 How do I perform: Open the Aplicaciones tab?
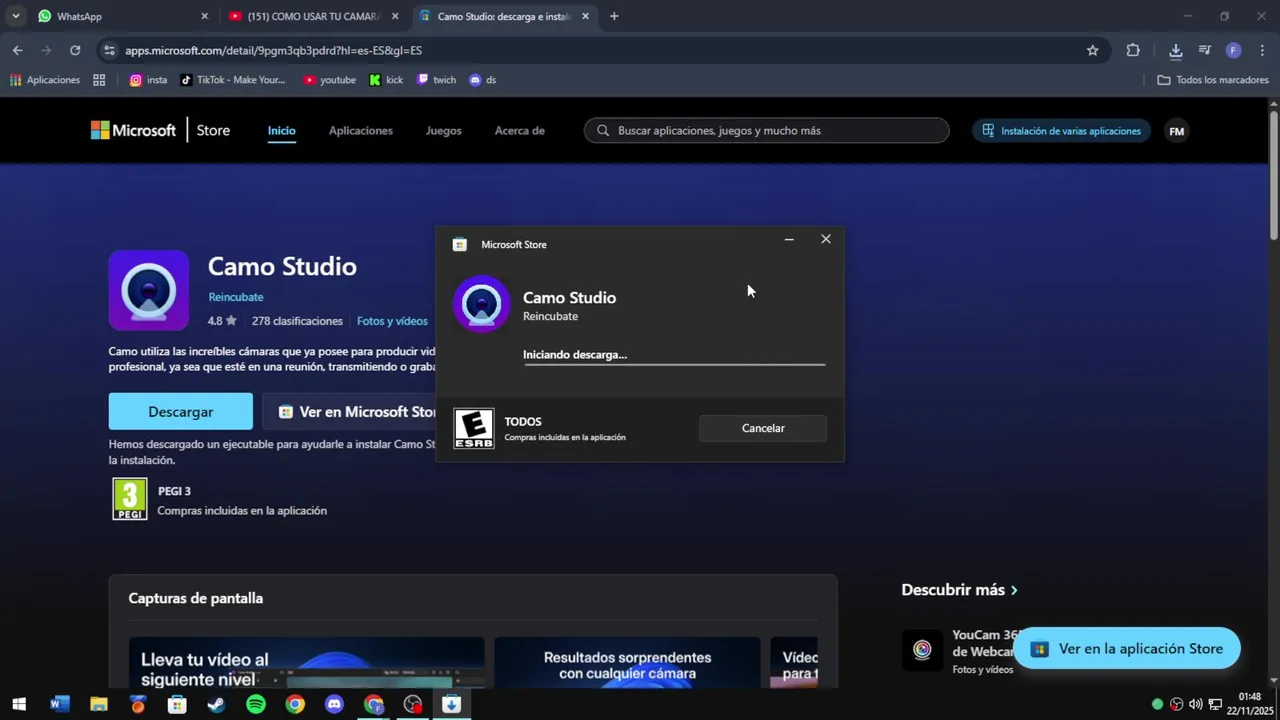click(x=361, y=130)
